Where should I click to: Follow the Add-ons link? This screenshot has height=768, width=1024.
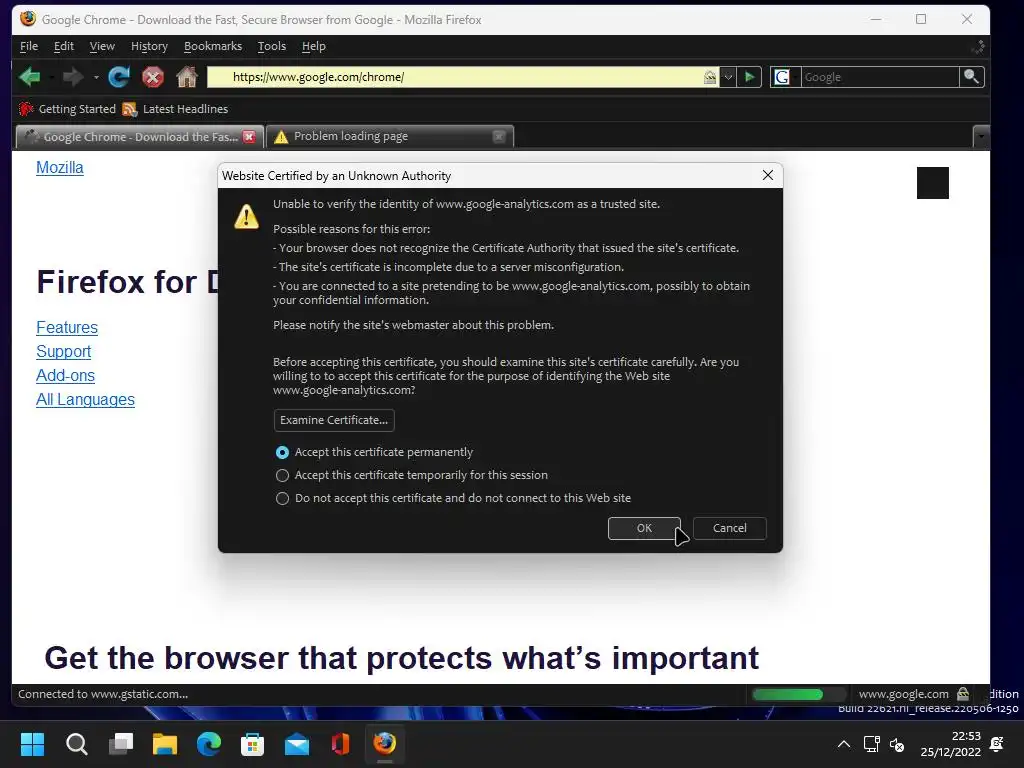point(65,376)
